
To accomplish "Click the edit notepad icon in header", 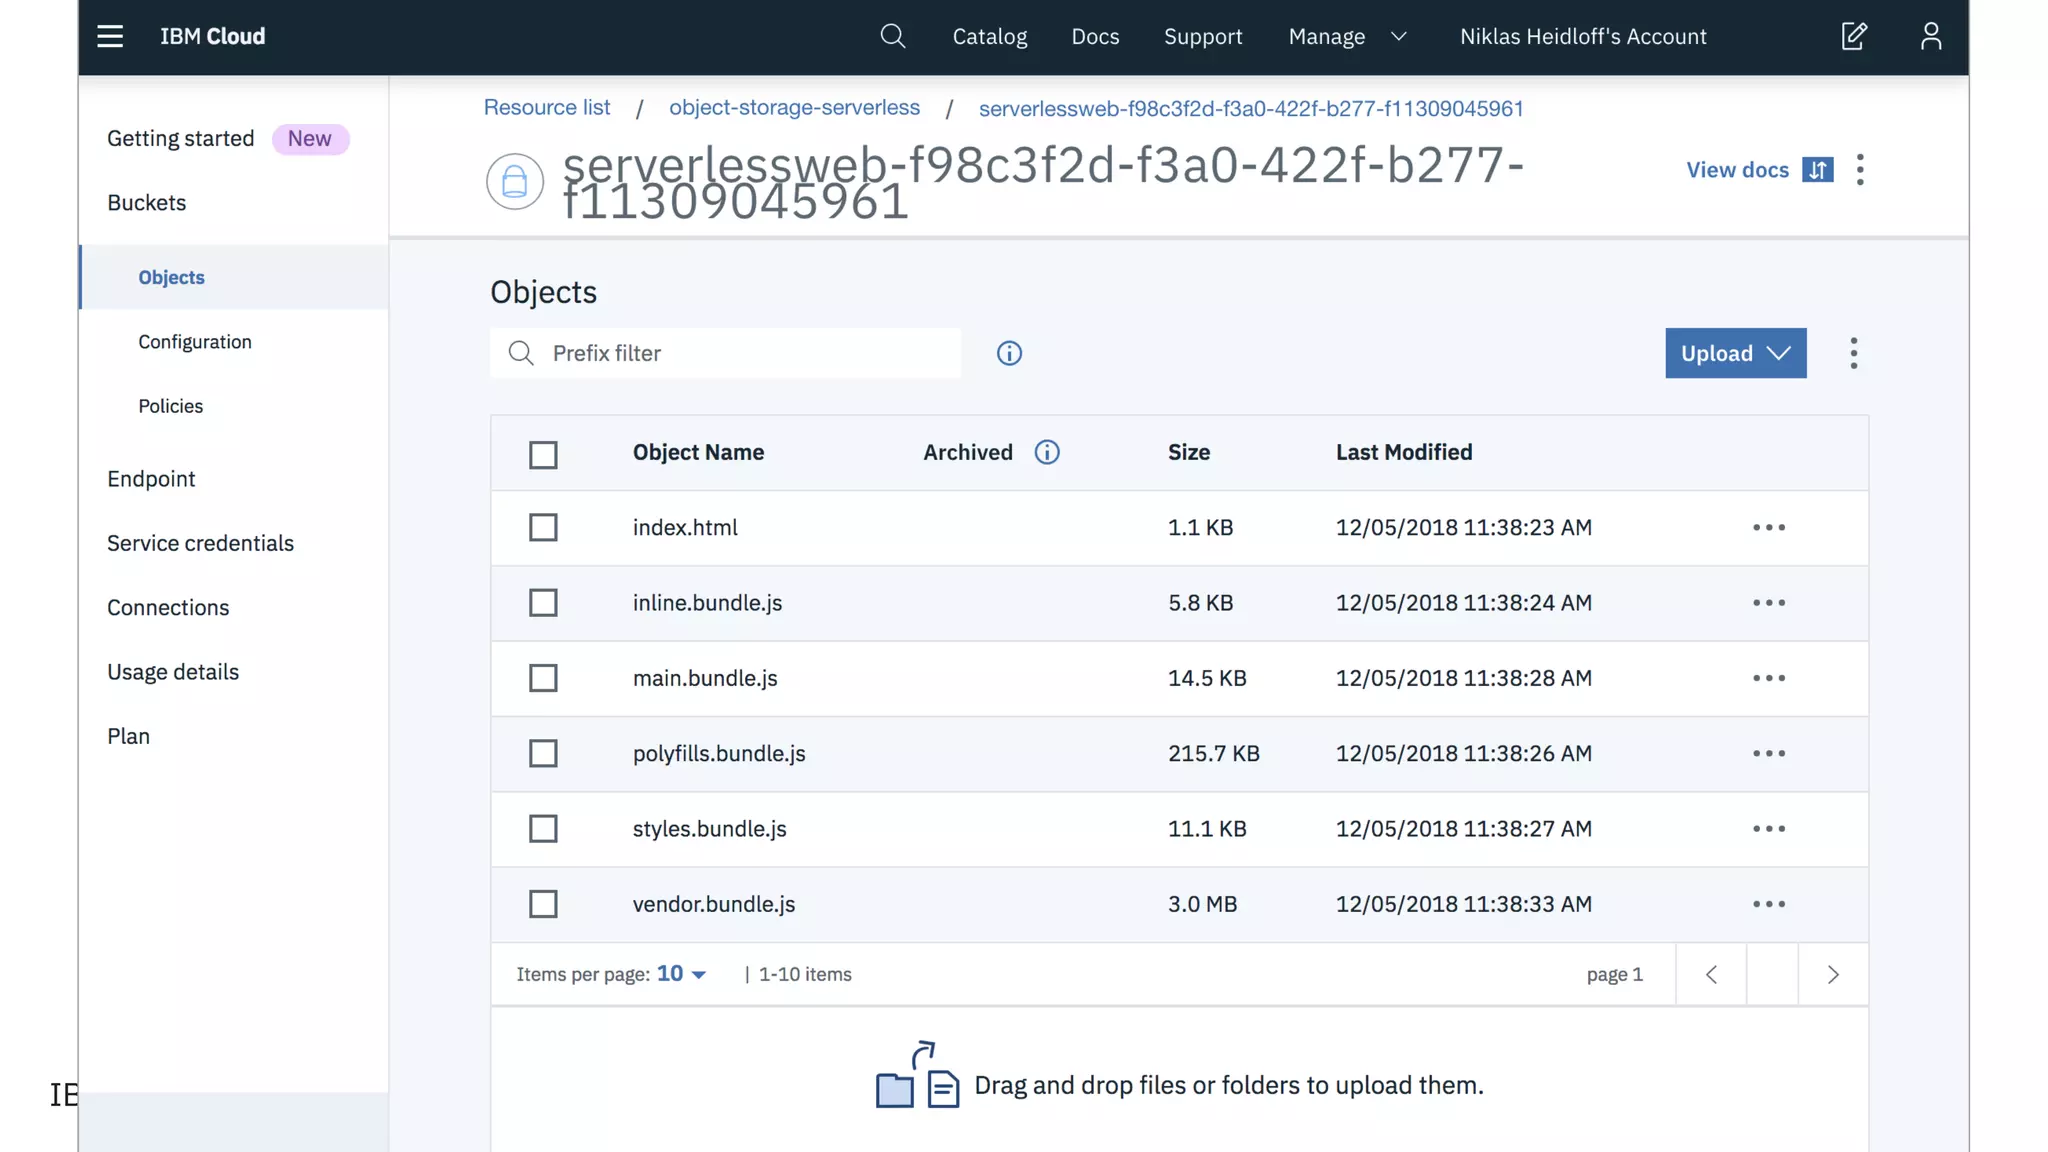I will pos(1853,37).
